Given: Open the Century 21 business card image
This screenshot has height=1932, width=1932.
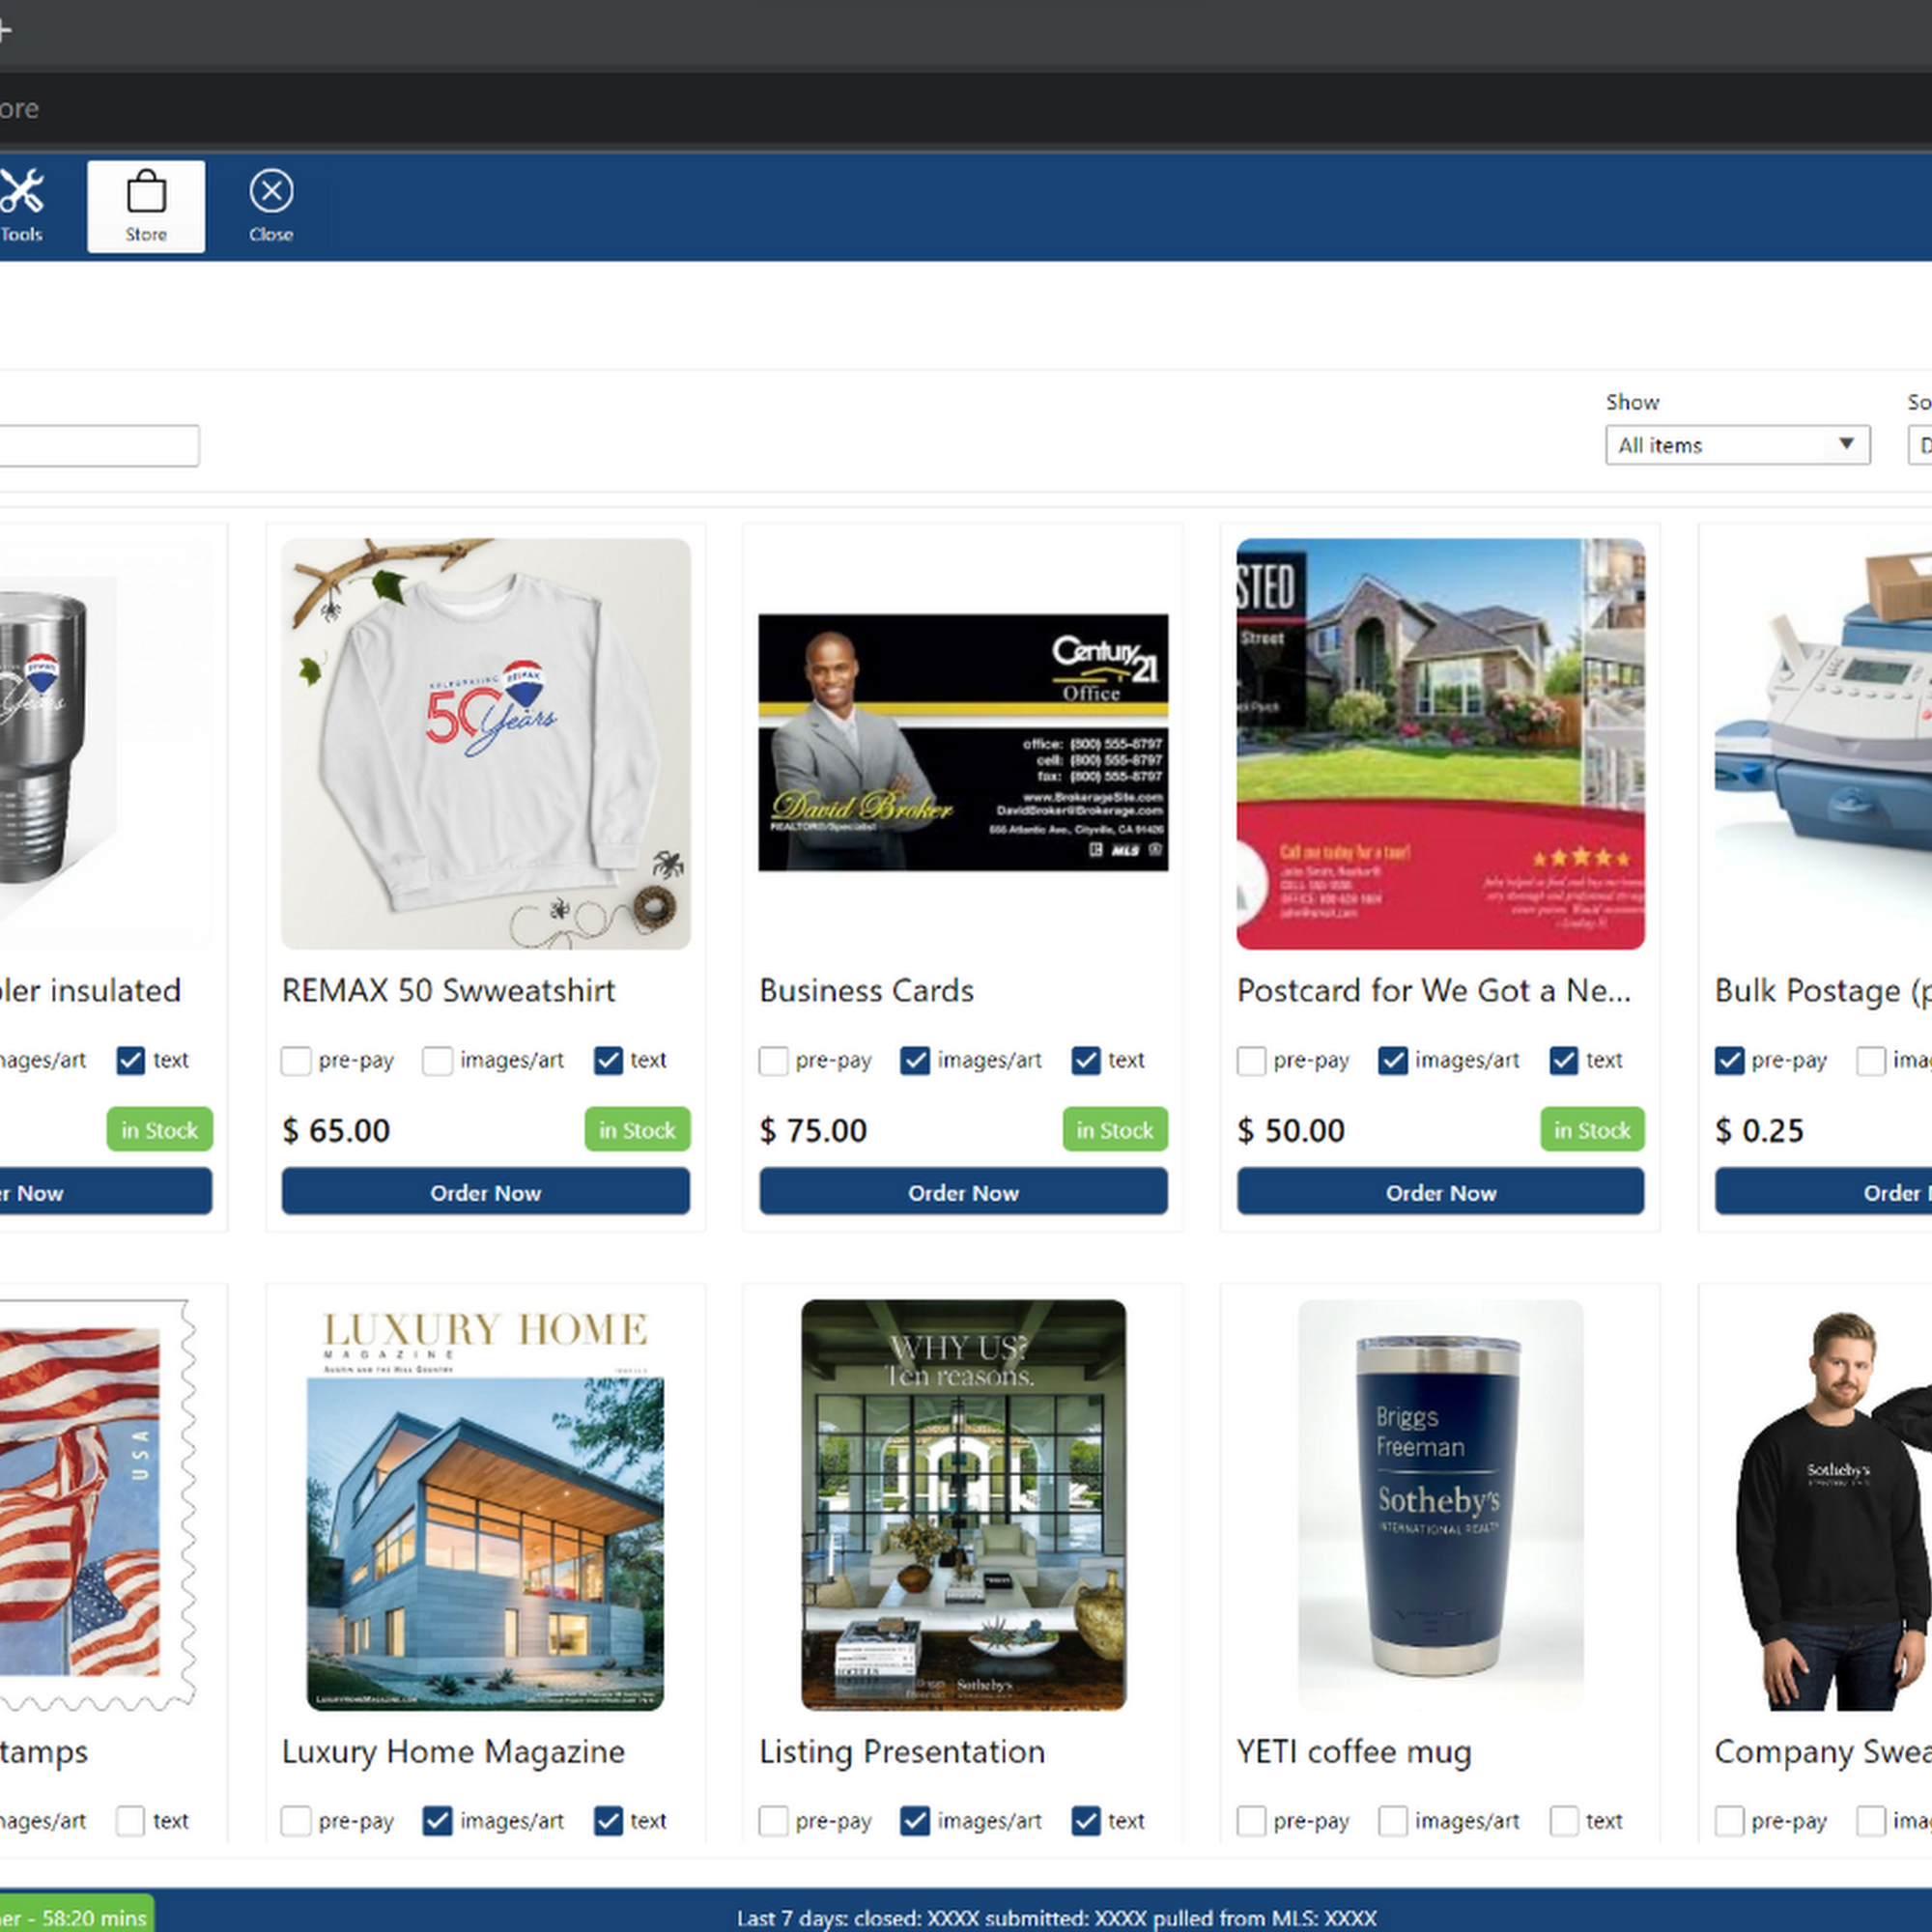Looking at the screenshot, I should click(x=962, y=742).
